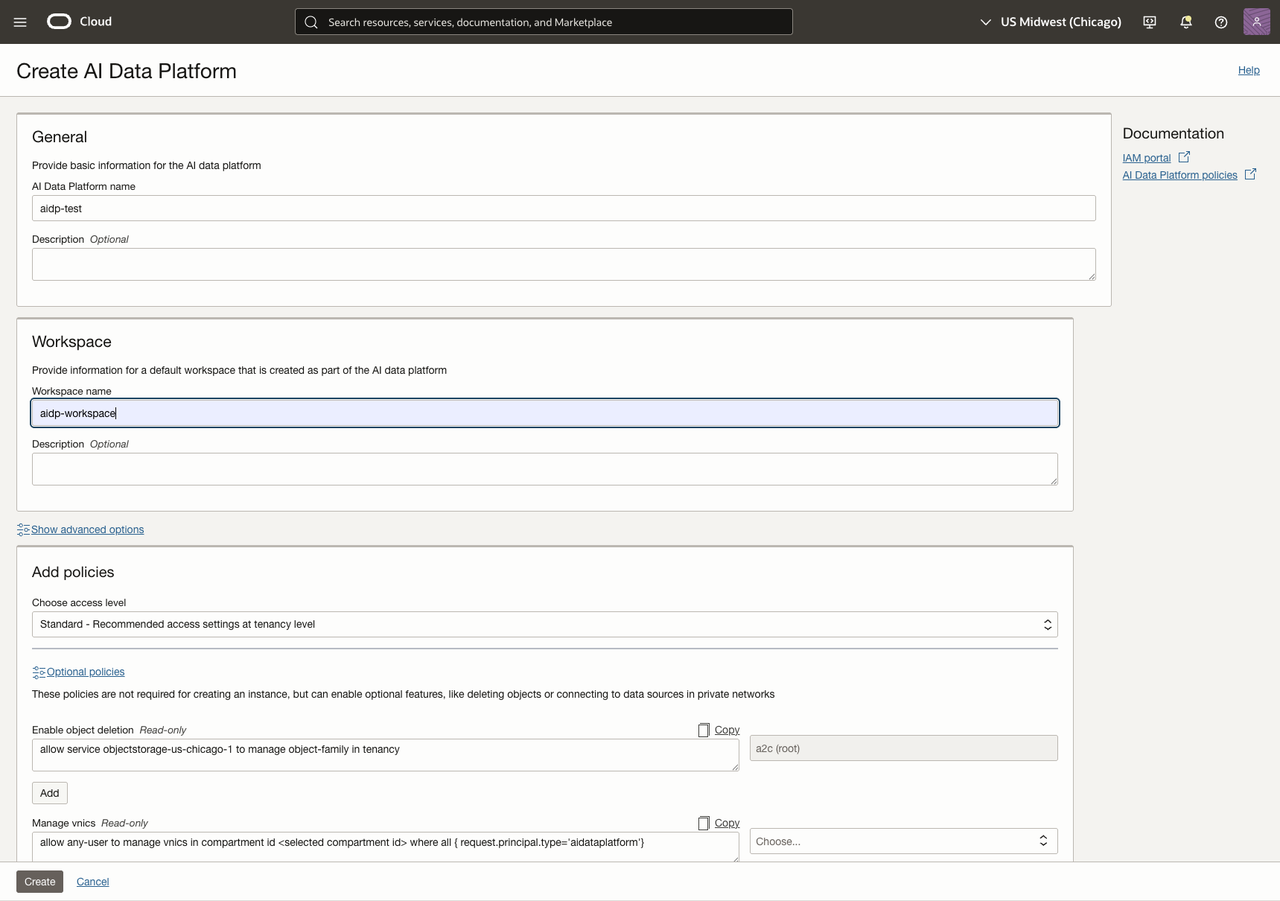The height and width of the screenshot is (901, 1280).
Task: Open the help question mark icon
Action: 1221,22
